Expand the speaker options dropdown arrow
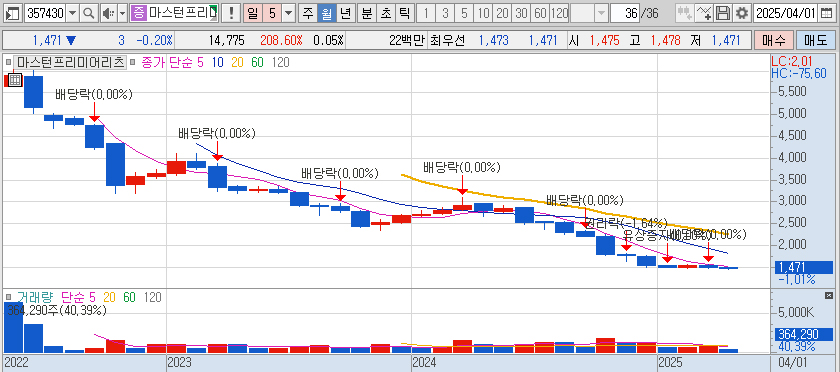 pyautogui.click(x=122, y=13)
